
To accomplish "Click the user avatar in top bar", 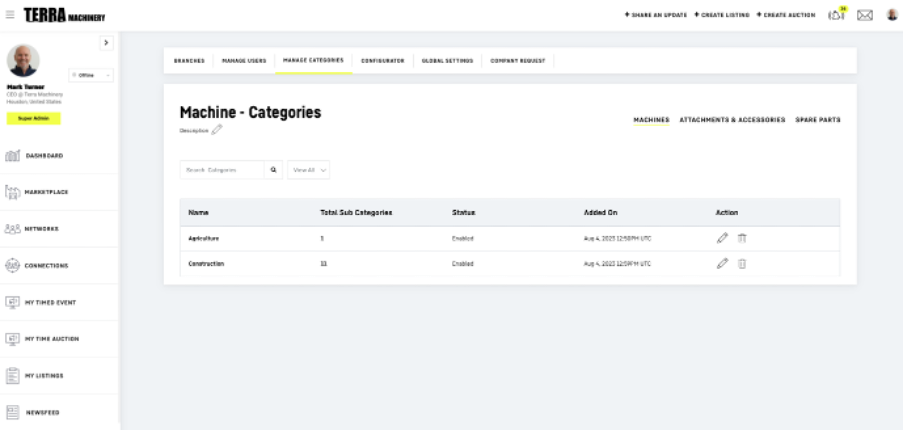I will tap(891, 15).
